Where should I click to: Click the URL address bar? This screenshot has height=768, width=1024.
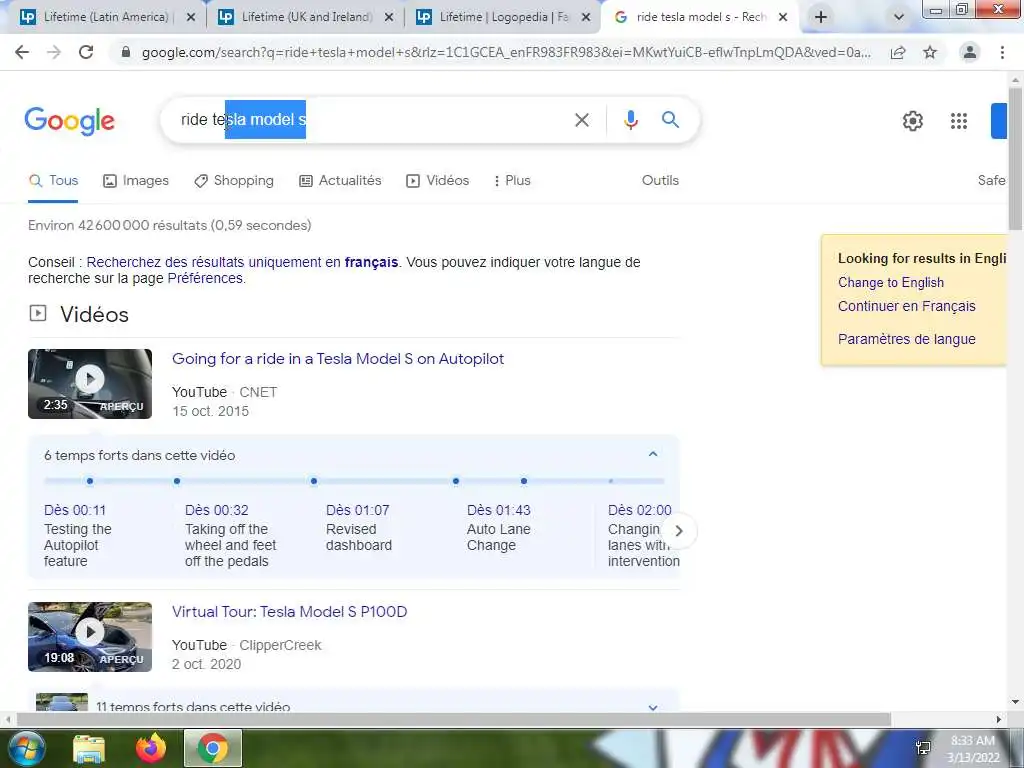point(506,52)
